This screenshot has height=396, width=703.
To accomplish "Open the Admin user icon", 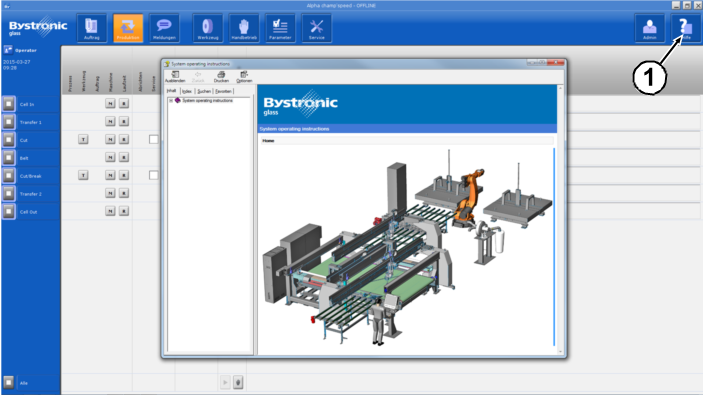I will (650, 28).
